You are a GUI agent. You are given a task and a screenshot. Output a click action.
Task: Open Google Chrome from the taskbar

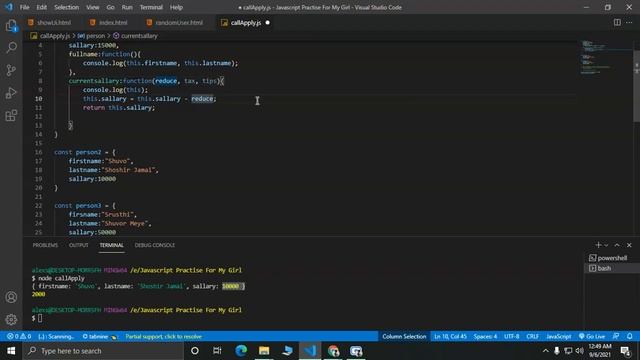tap(333, 351)
